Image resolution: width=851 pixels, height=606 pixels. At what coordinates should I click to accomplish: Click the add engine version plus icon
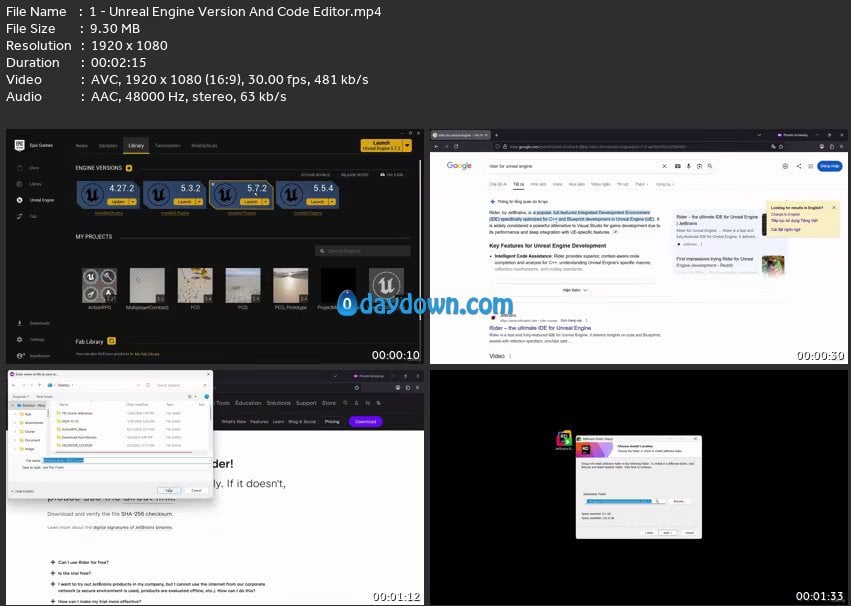129,168
